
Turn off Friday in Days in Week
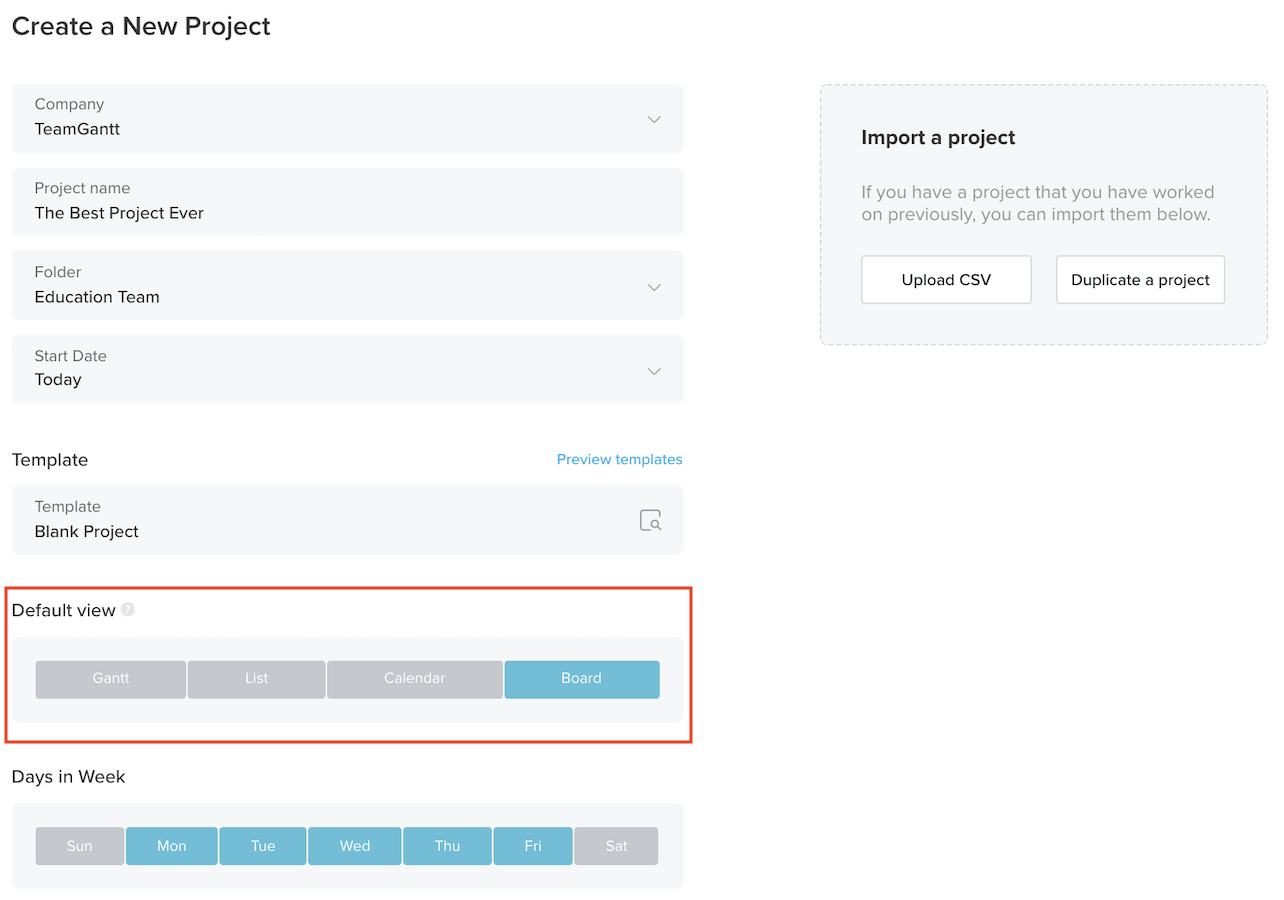point(532,845)
